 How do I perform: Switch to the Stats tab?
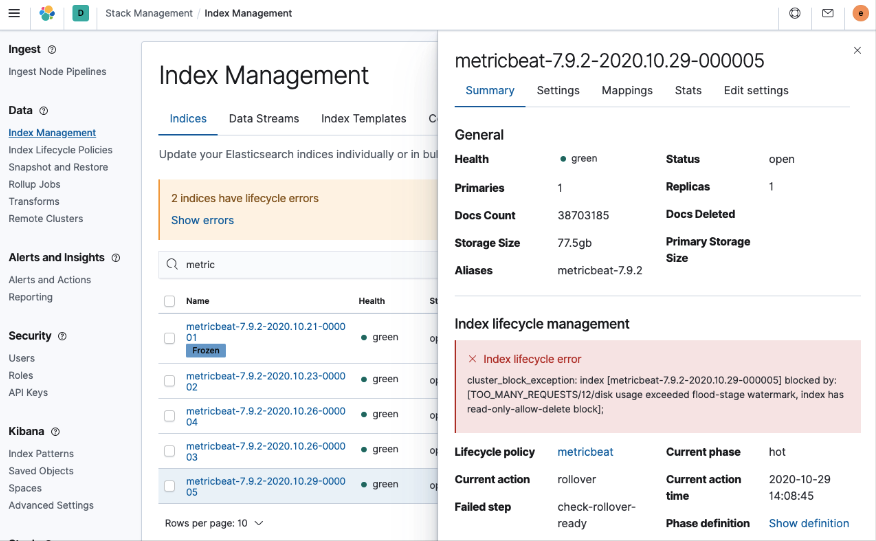tap(688, 91)
